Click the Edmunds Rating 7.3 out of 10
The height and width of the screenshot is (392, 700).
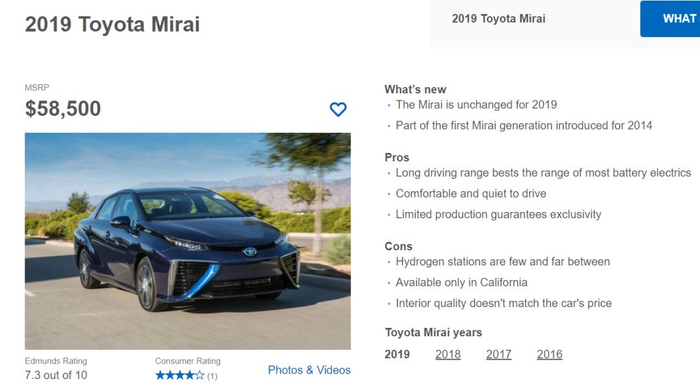[56, 375]
